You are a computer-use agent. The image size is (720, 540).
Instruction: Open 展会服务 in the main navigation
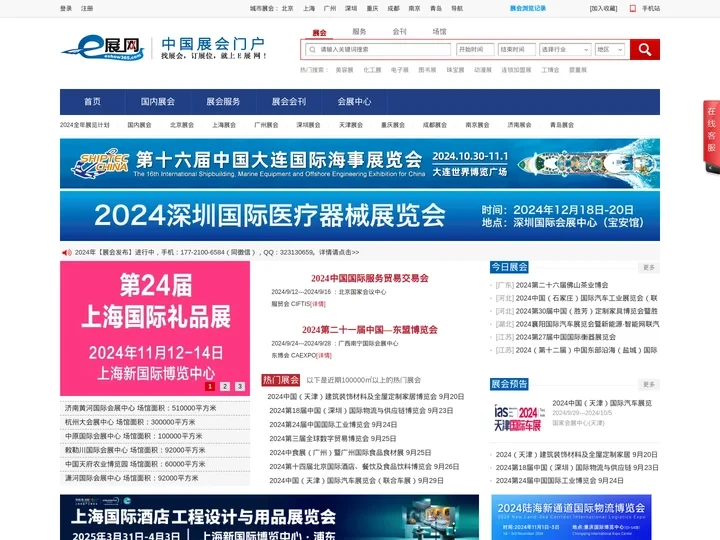point(223,101)
